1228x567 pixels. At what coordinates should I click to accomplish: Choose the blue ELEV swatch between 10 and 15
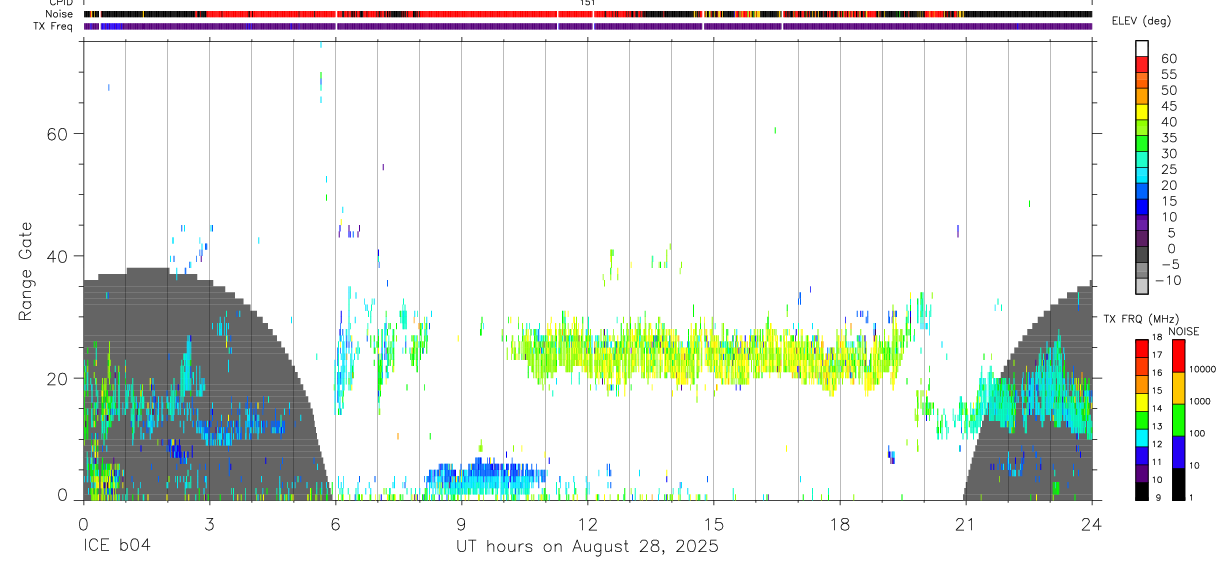1142,207
